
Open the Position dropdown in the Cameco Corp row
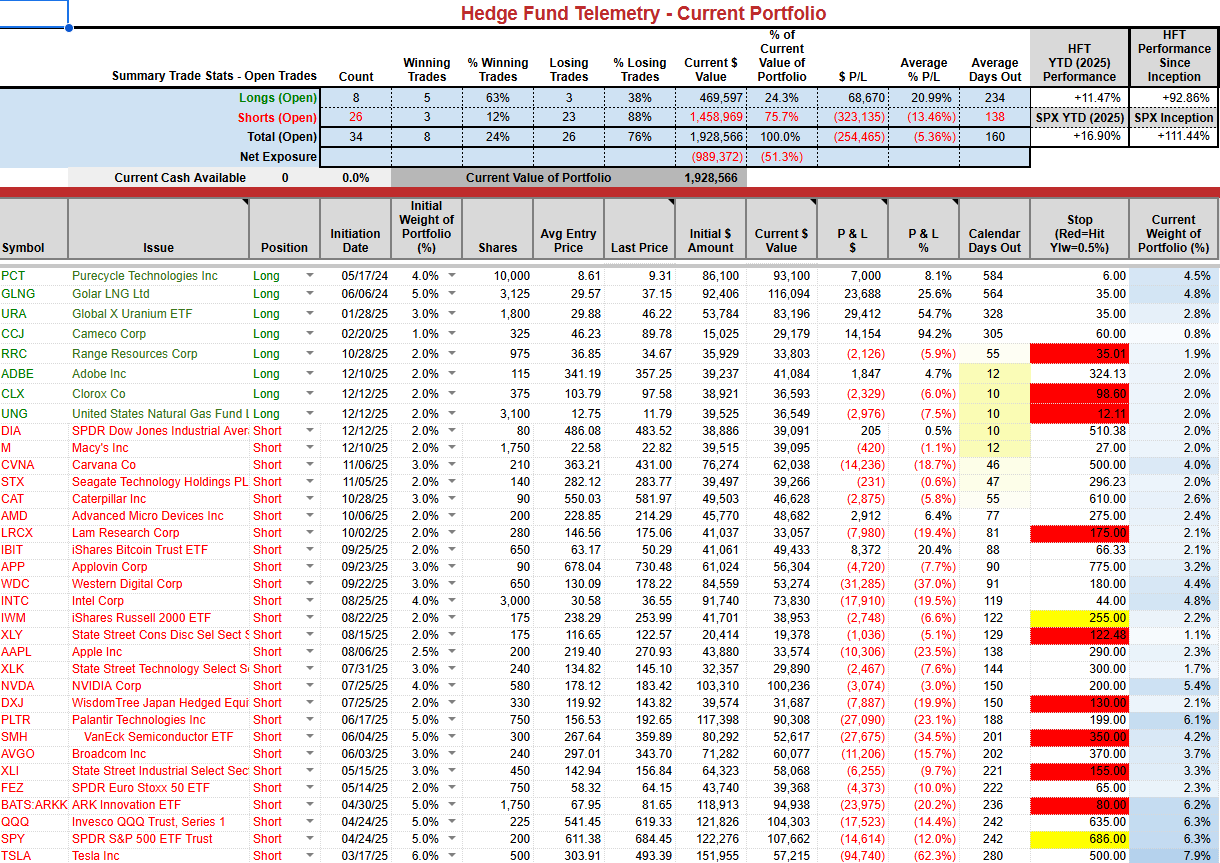tap(309, 334)
